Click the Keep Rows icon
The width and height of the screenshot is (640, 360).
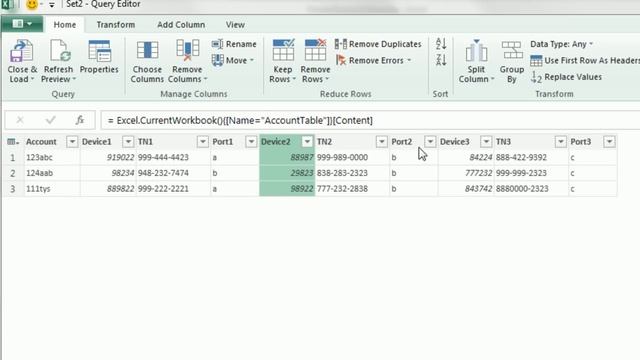point(283,50)
